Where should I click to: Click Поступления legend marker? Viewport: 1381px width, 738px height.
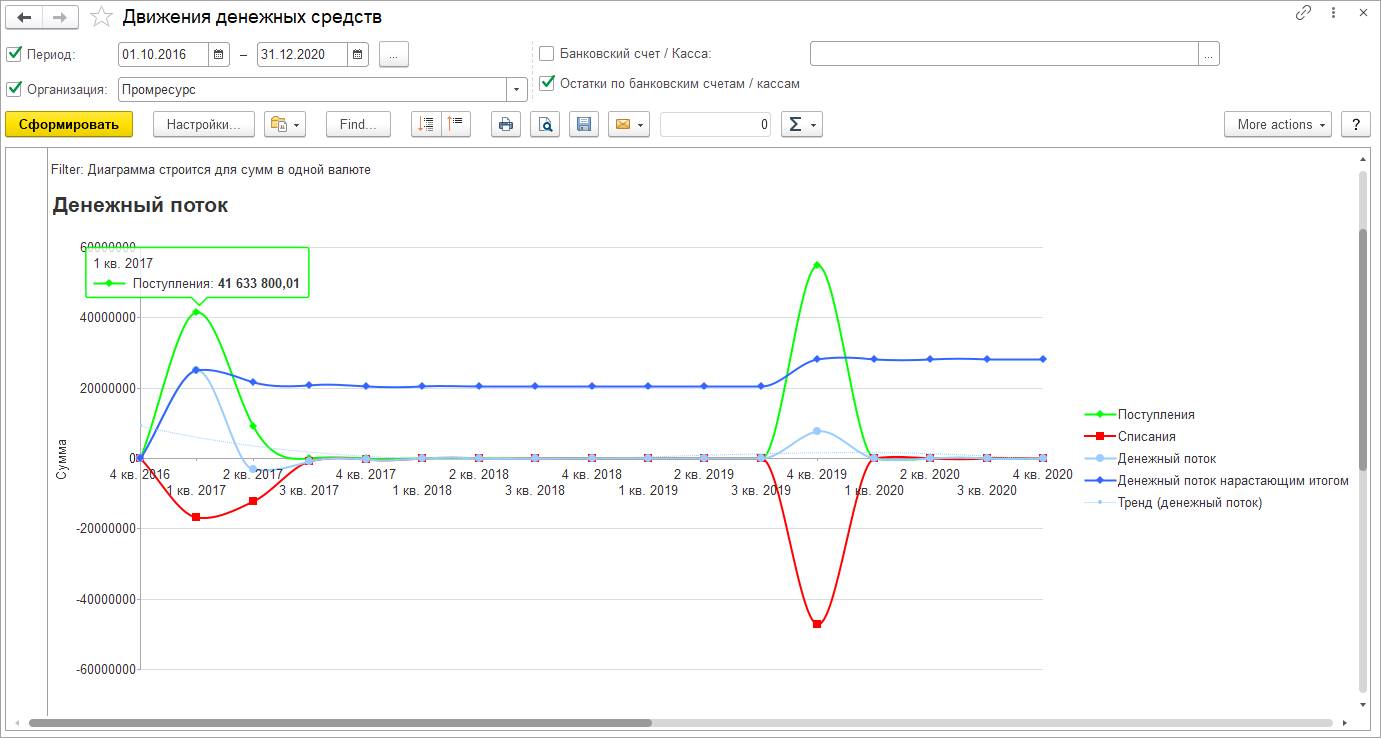1099,415
